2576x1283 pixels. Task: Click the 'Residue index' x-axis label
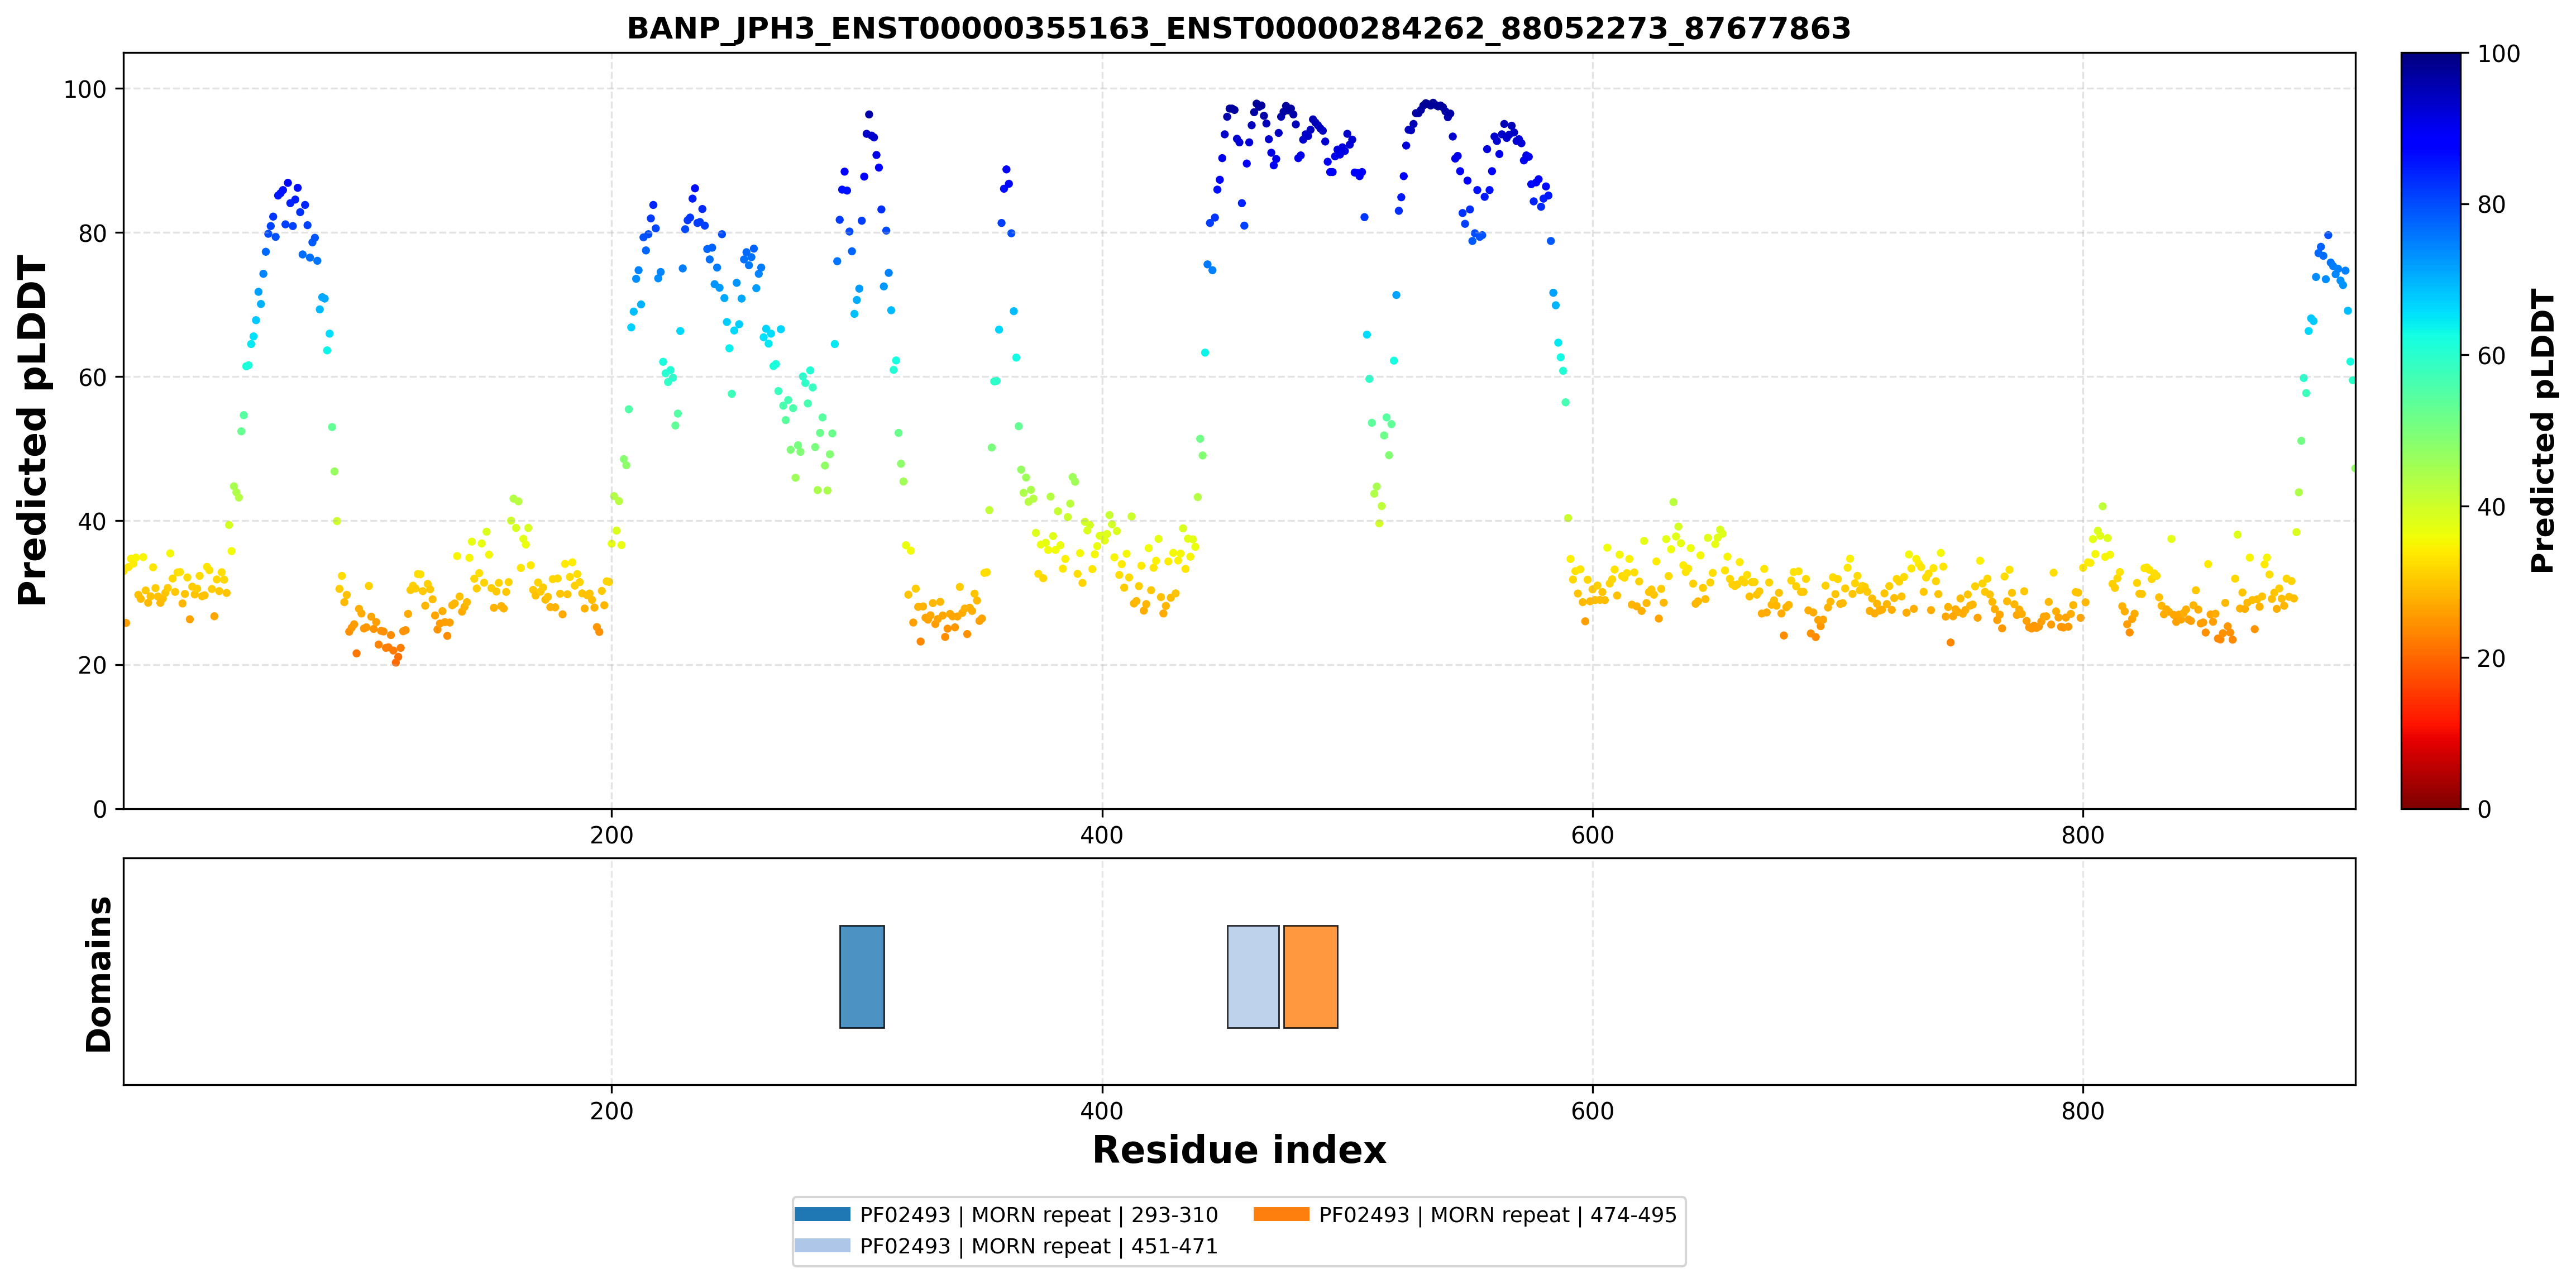pos(1239,1150)
